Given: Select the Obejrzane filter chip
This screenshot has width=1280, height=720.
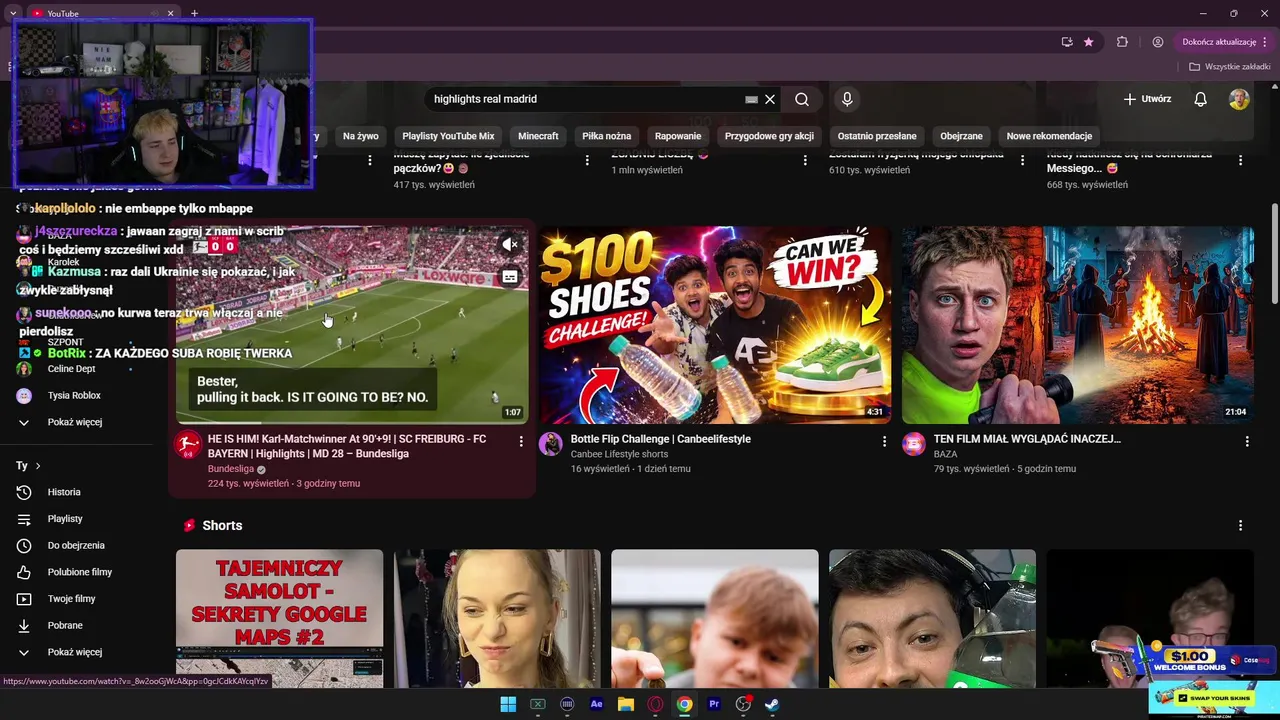Looking at the screenshot, I should point(961,136).
